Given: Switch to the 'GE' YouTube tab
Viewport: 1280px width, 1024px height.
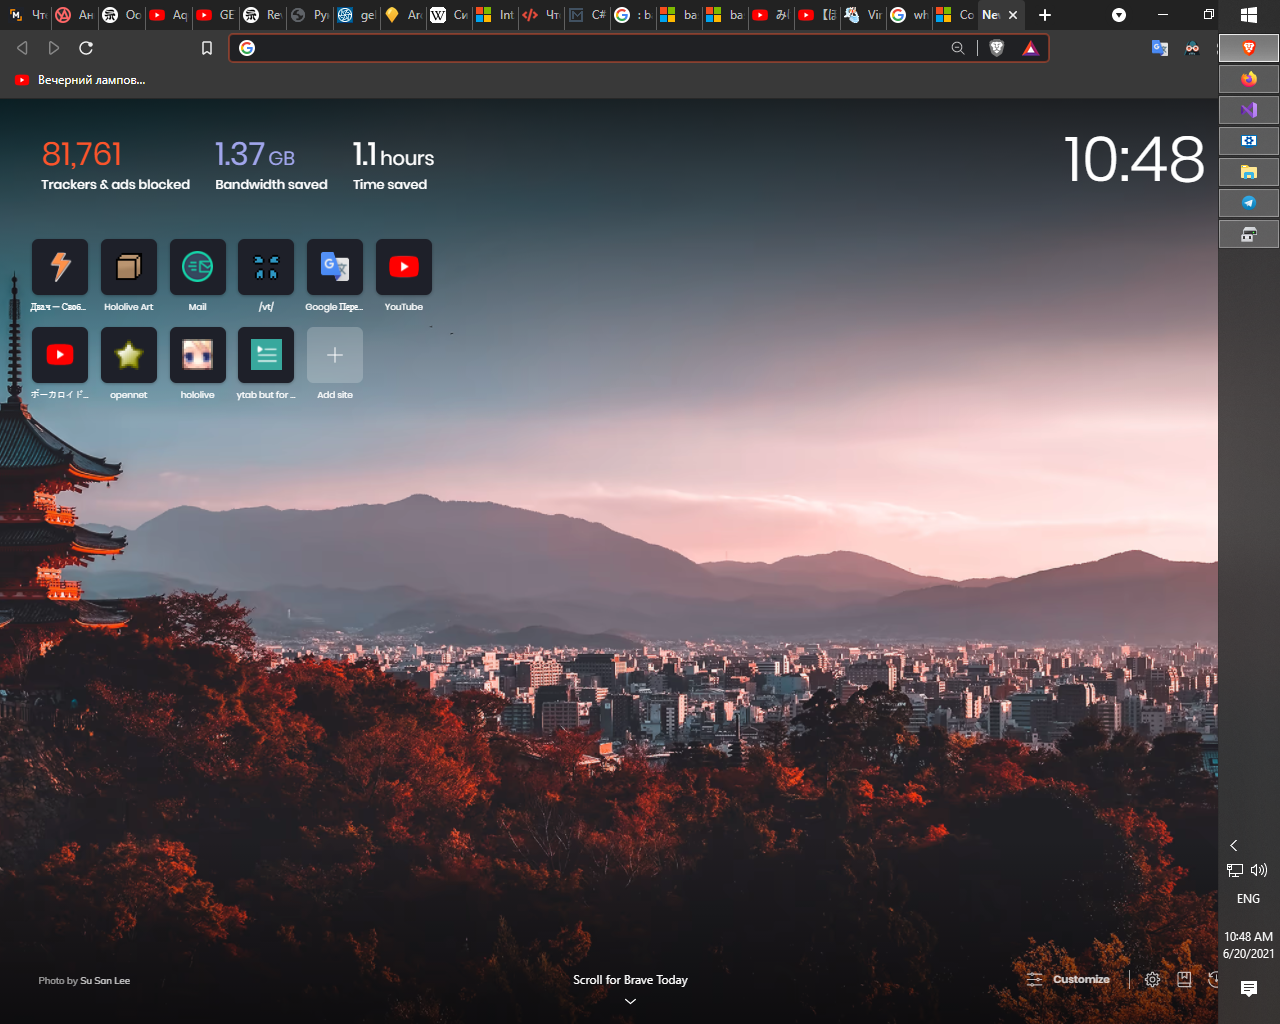Looking at the screenshot, I should click(216, 15).
